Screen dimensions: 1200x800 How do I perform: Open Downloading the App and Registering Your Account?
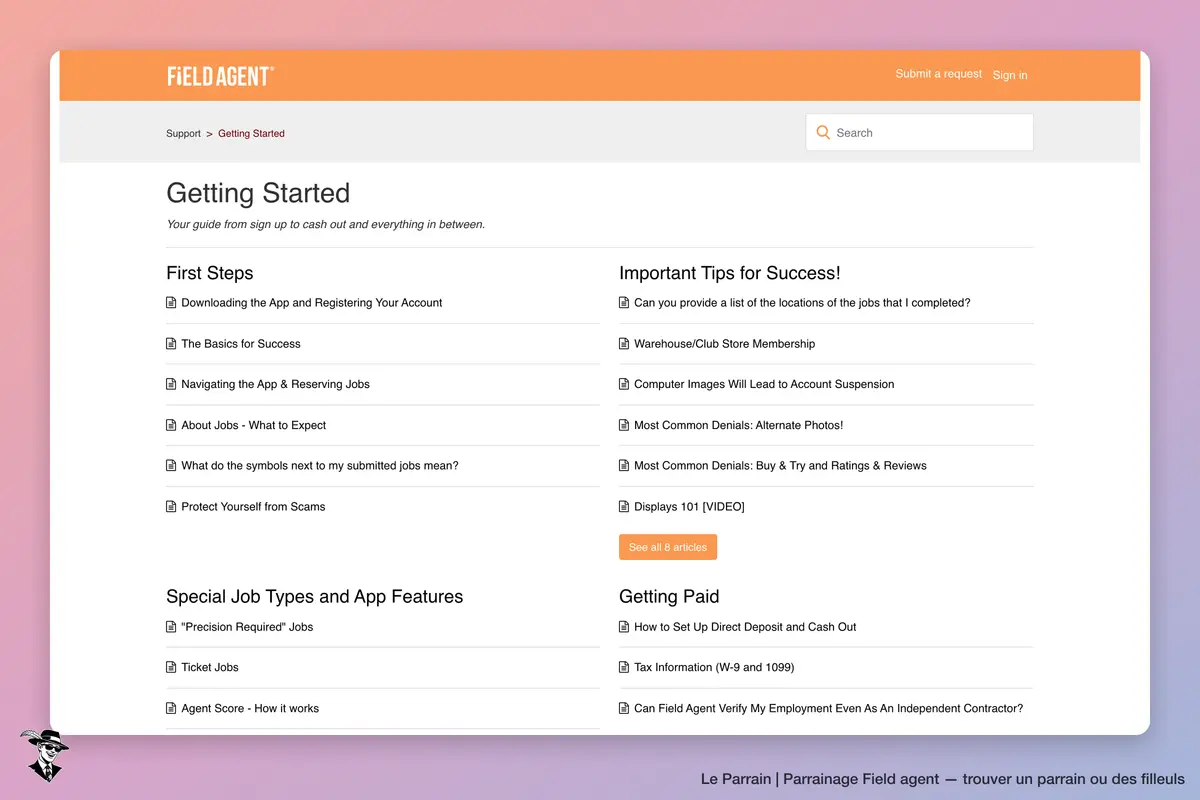[312, 303]
